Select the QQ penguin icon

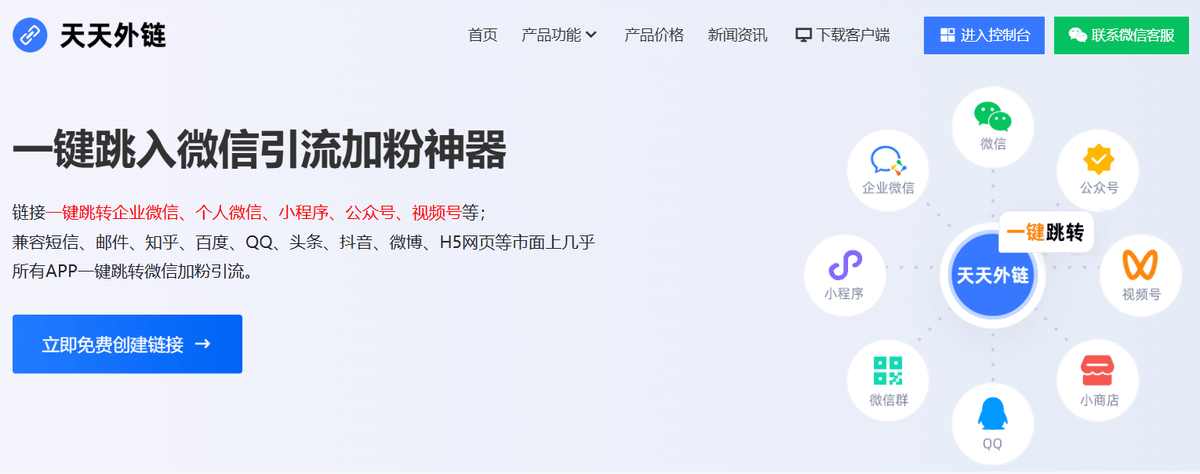click(x=992, y=413)
